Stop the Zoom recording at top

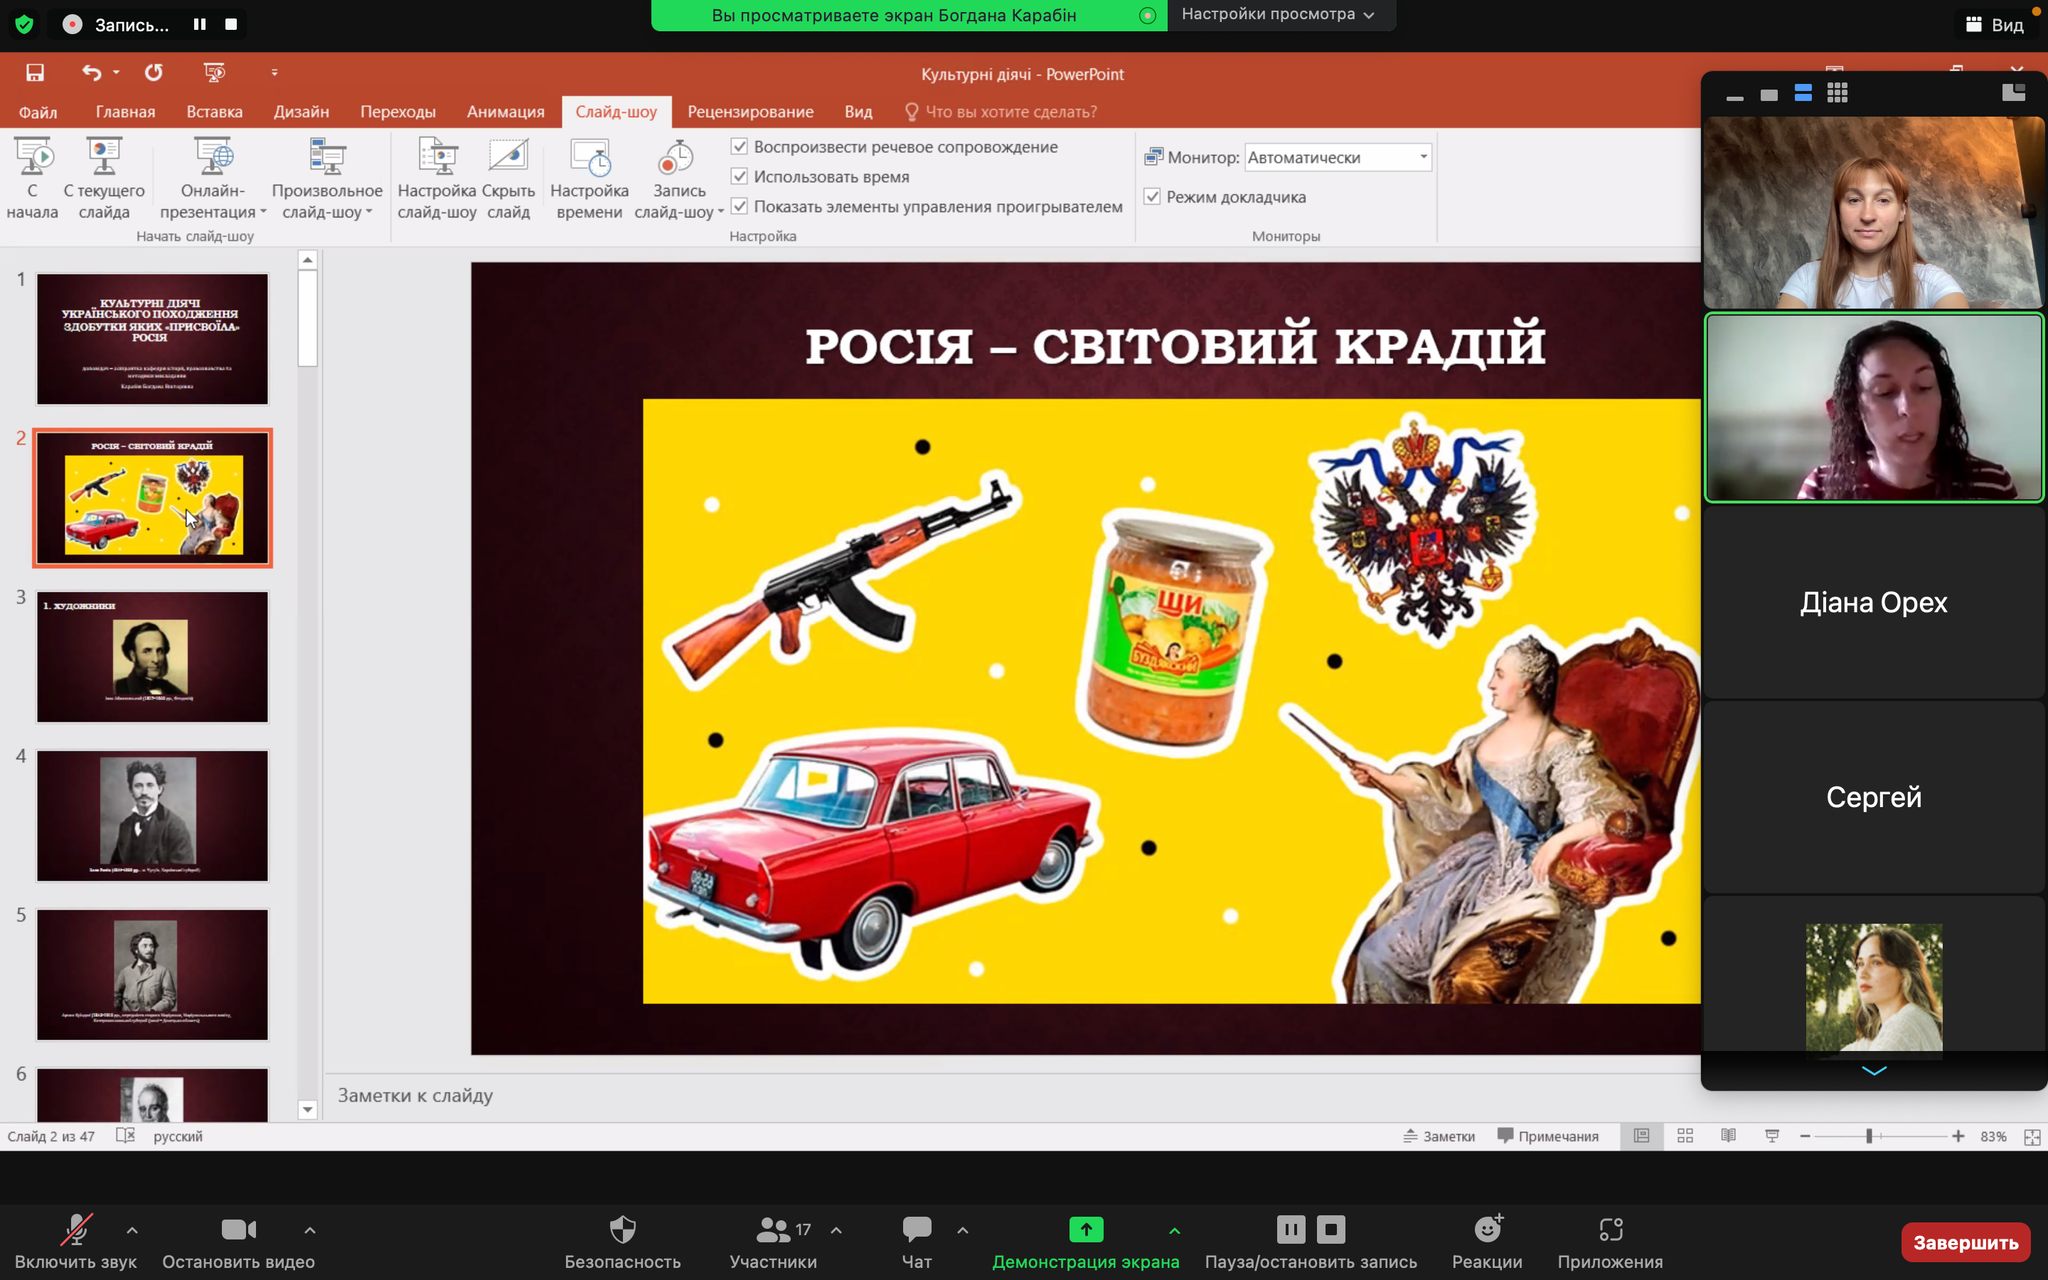pyautogui.click(x=231, y=24)
